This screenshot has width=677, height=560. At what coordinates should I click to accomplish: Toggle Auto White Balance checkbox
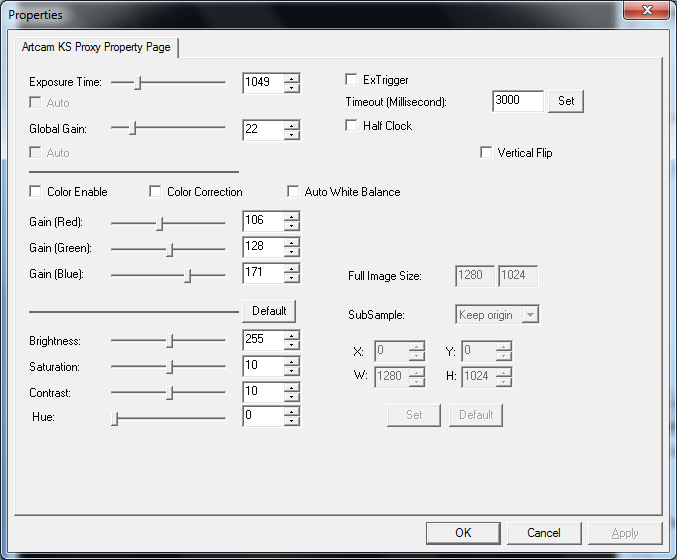pyautogui.click(x=294, y=191)
